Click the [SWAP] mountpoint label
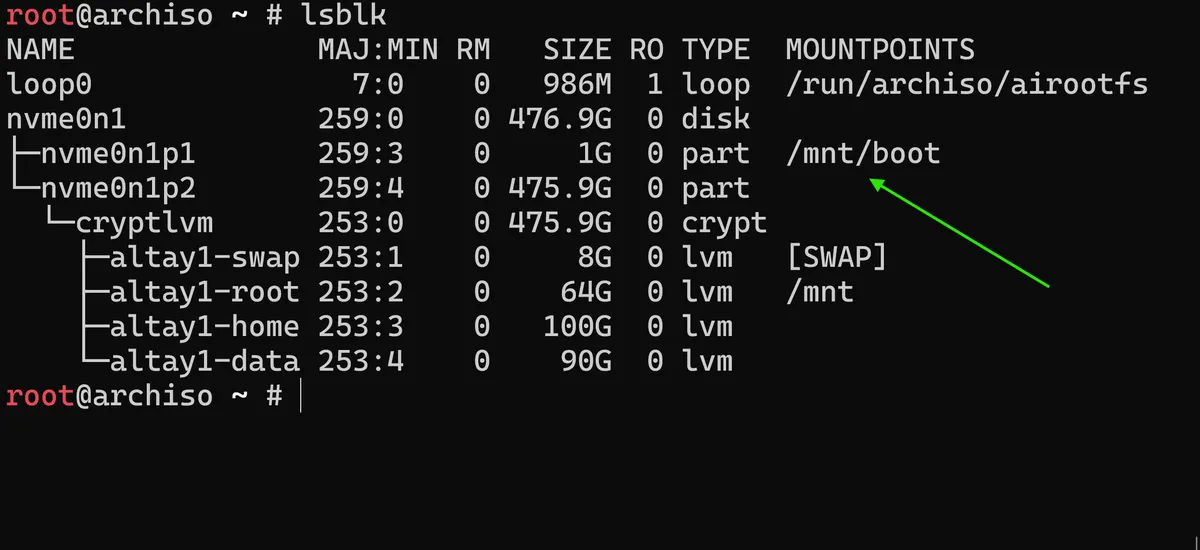Viewport: 1200px width, 550px height. click(x=837, y=258)
